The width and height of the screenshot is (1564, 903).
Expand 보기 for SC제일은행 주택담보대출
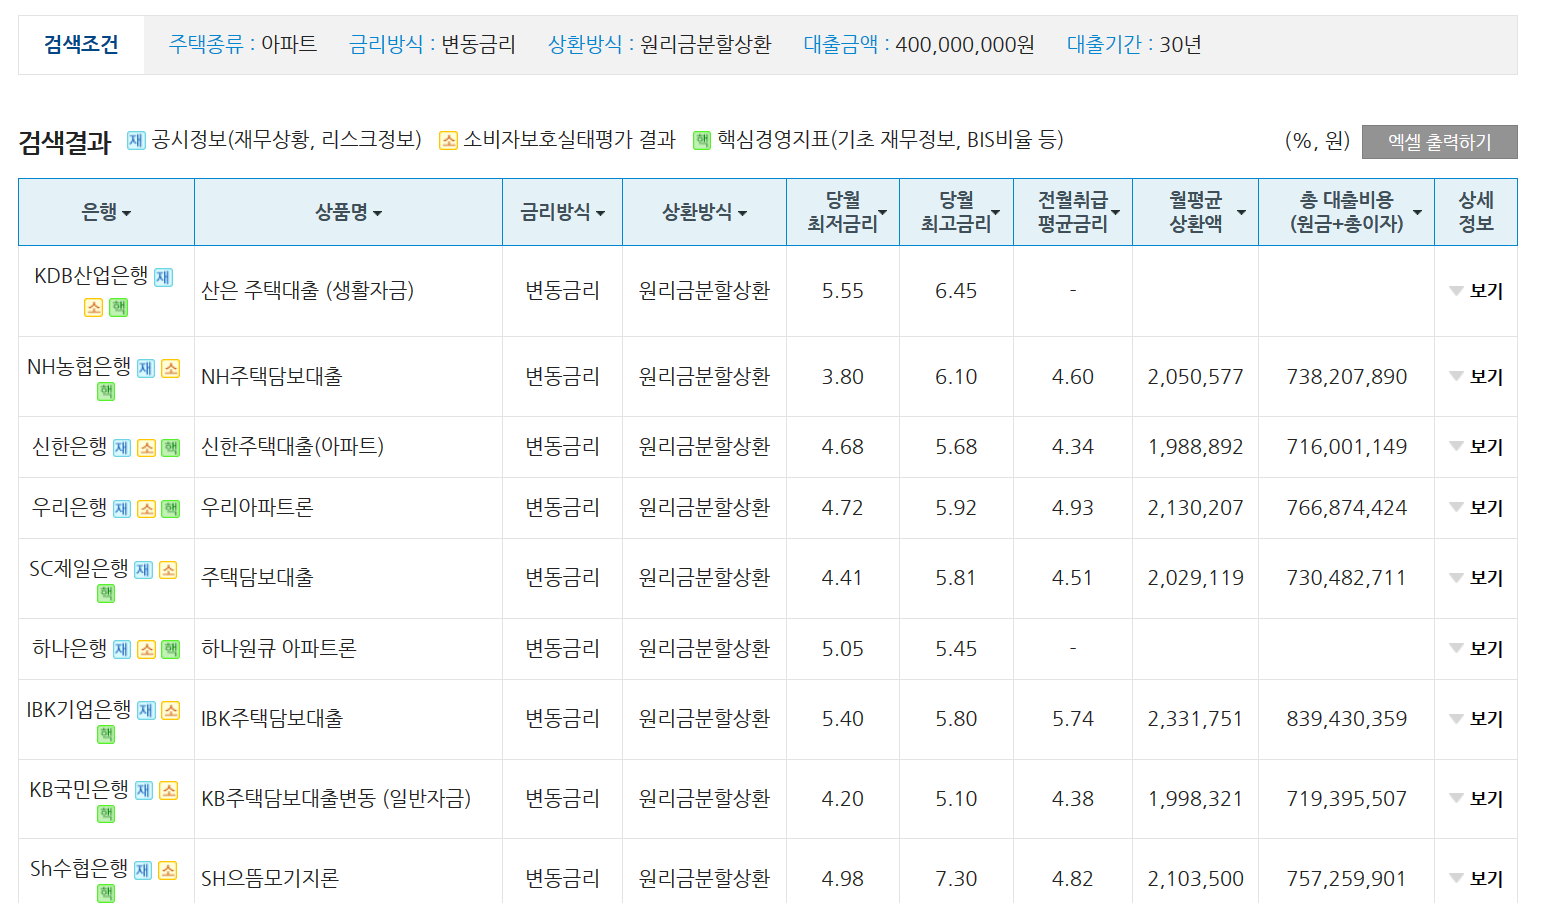tap(1476, 578)
